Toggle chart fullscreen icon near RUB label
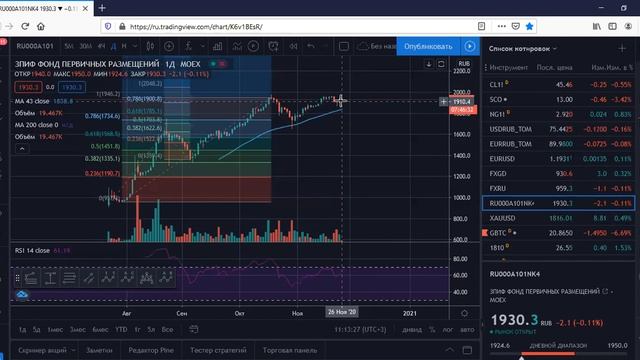The width and height of the screenshot is (640, 360). 441,64
